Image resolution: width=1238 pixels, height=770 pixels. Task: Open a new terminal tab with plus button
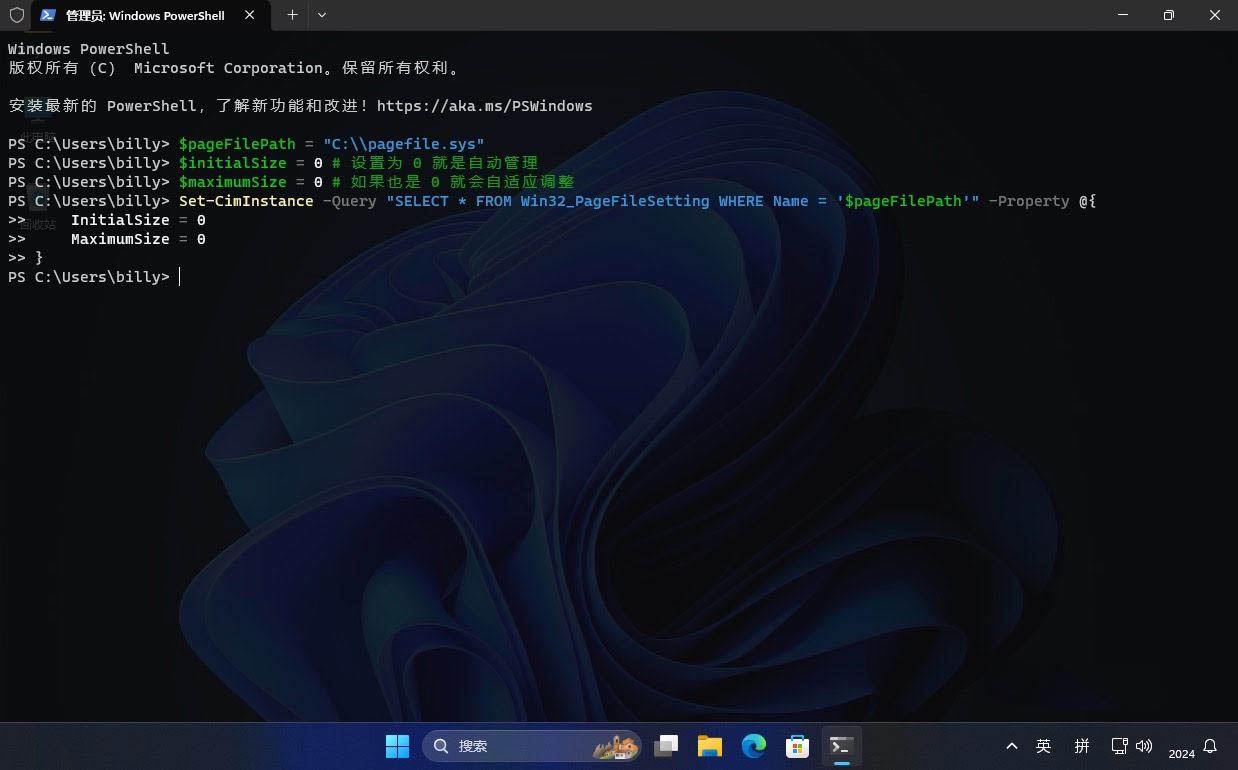[x=292, y=15]
